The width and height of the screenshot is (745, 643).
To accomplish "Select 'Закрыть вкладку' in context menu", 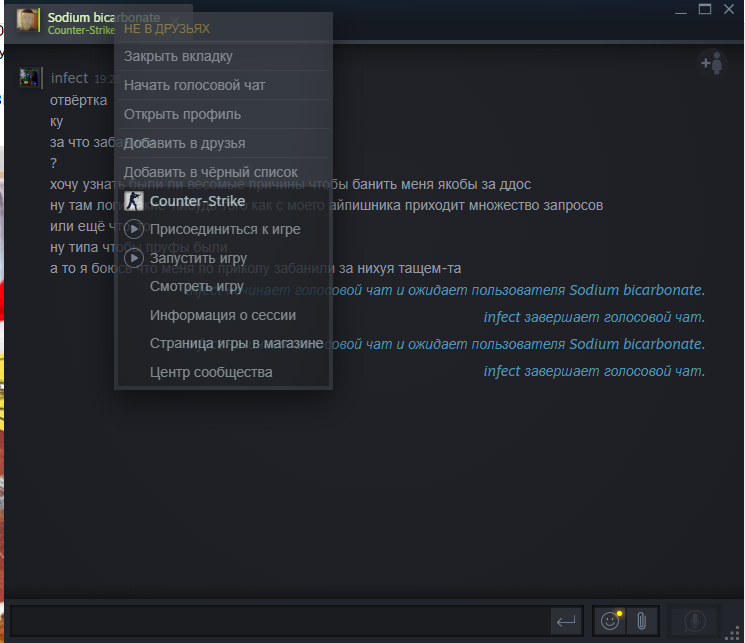I will [223, 57].
